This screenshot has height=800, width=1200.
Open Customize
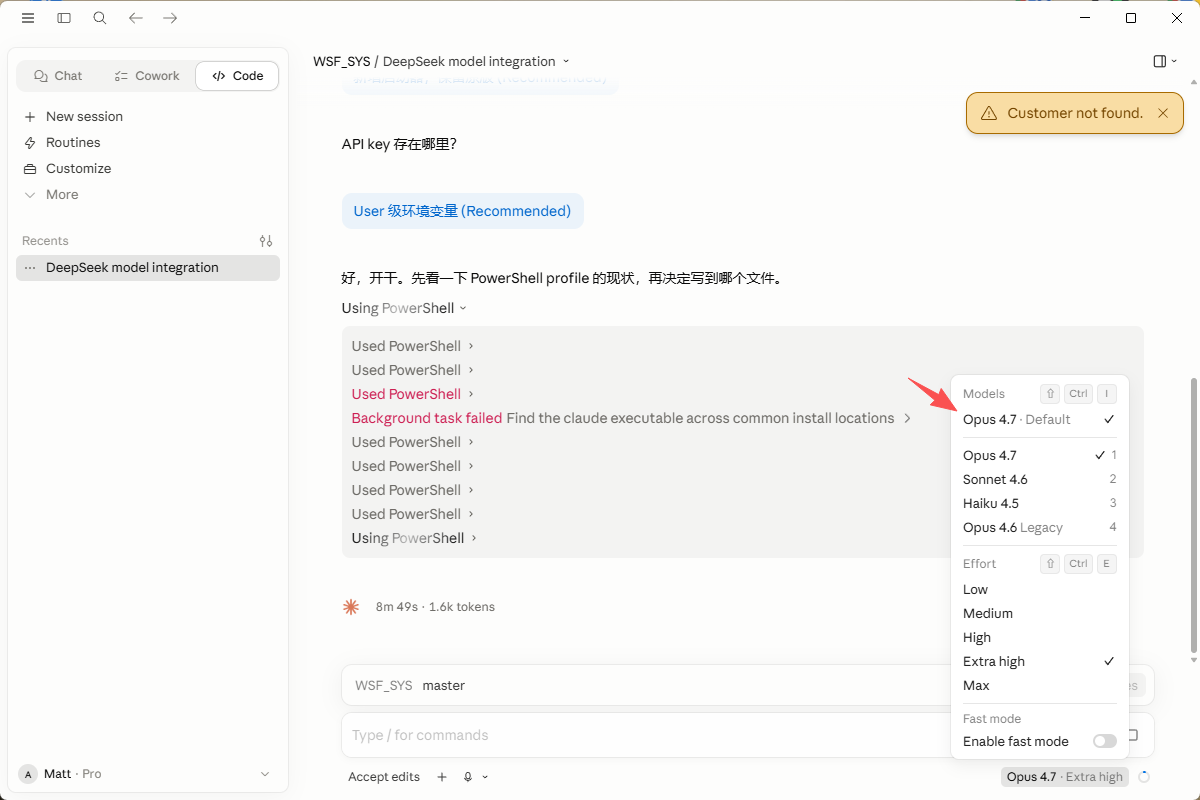[148, 169]
